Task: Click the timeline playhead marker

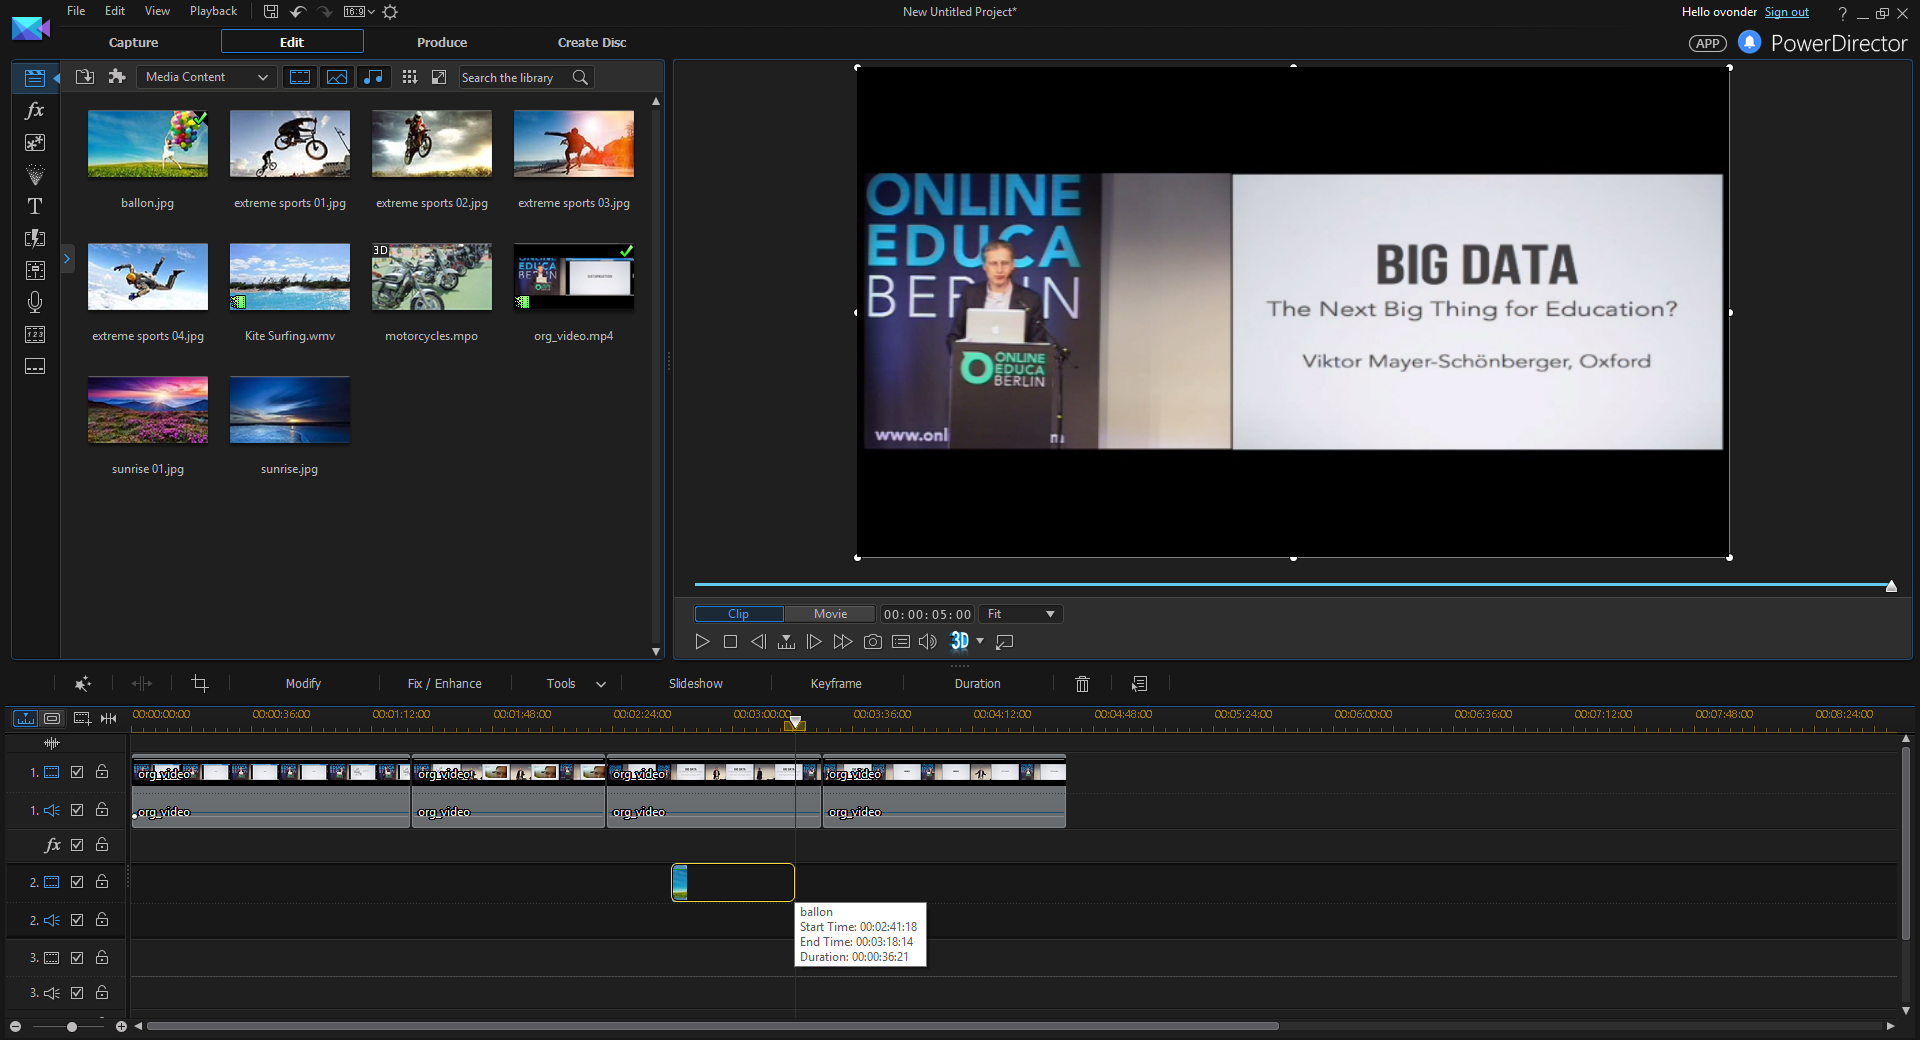Action: click(795, 722)
